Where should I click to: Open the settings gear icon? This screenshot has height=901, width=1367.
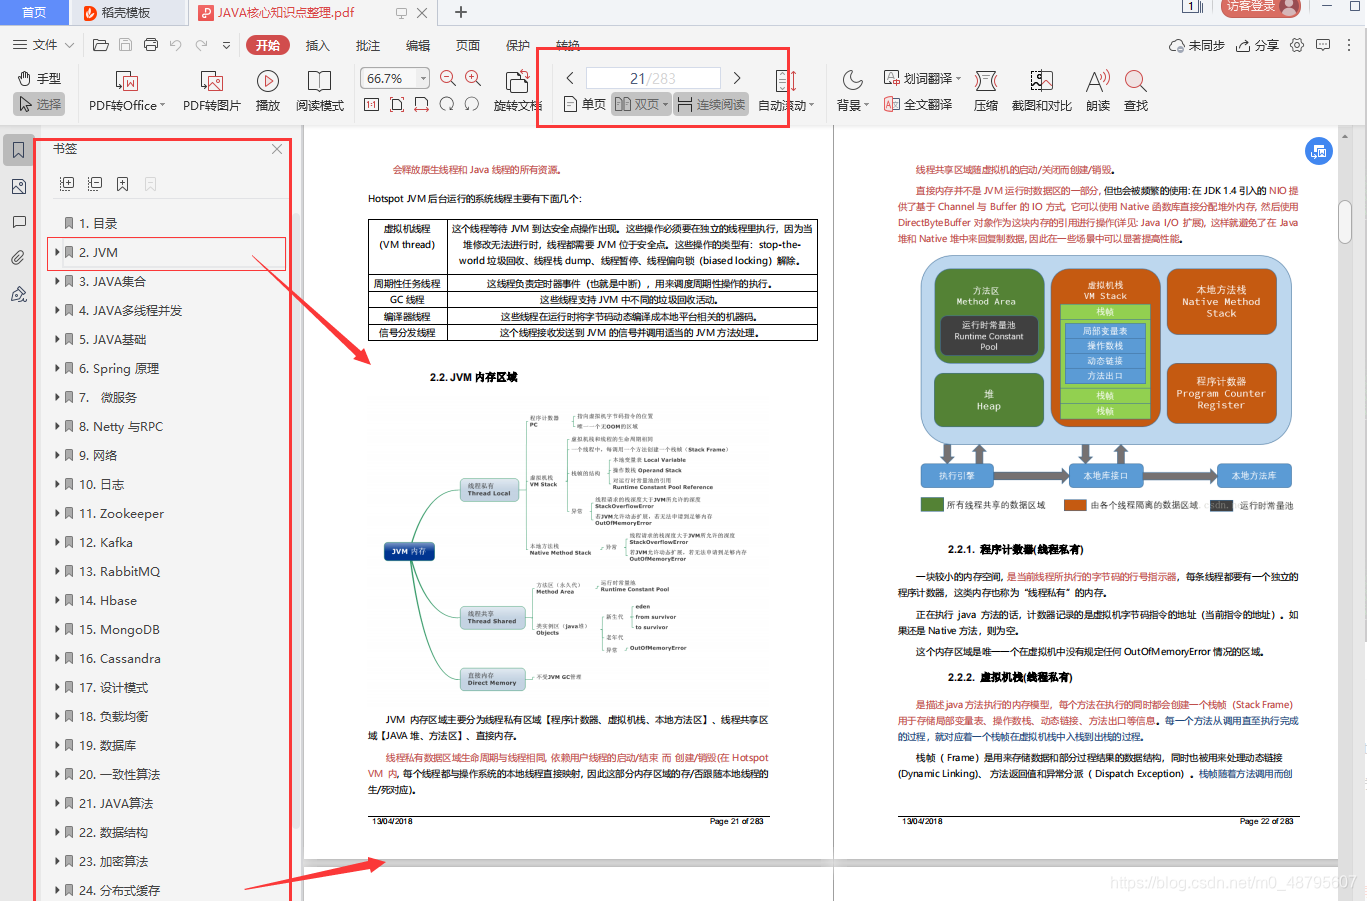[1297, 45]
